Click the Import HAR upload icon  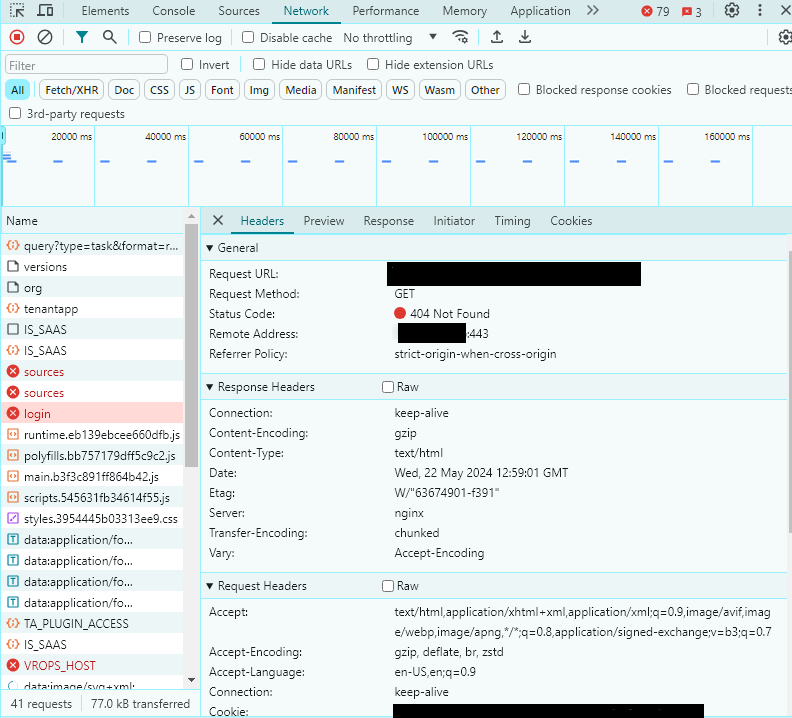point(497,37)
